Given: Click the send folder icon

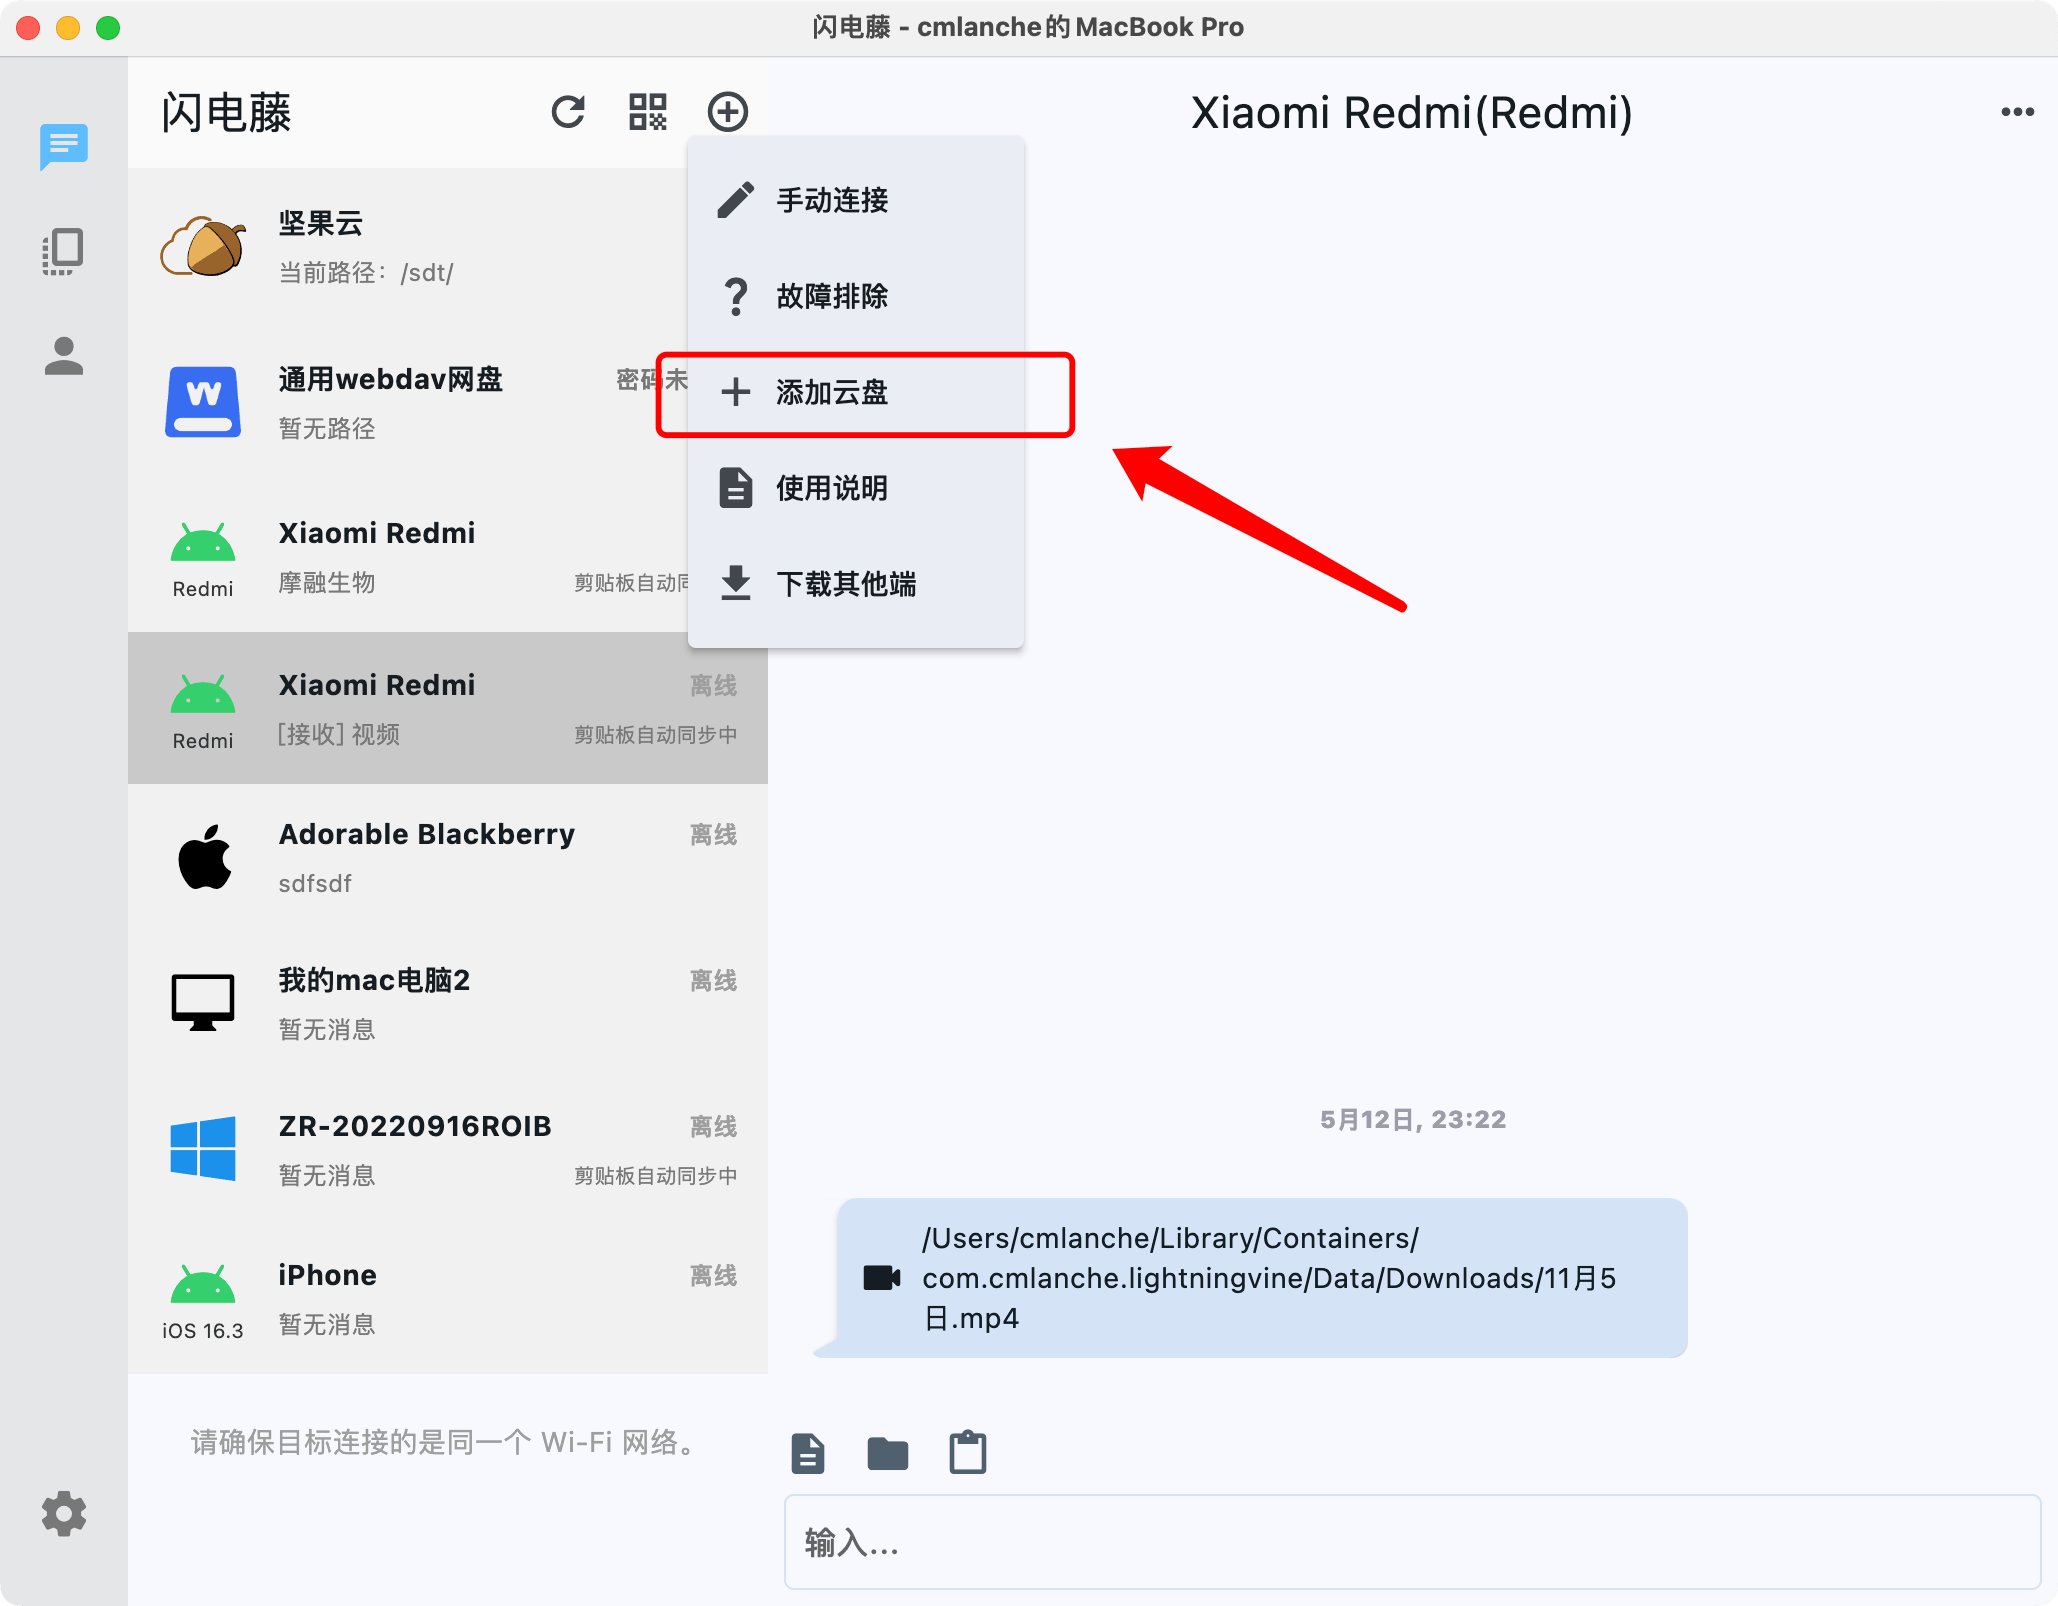Looking at the screenshot, I should 887,1453.
